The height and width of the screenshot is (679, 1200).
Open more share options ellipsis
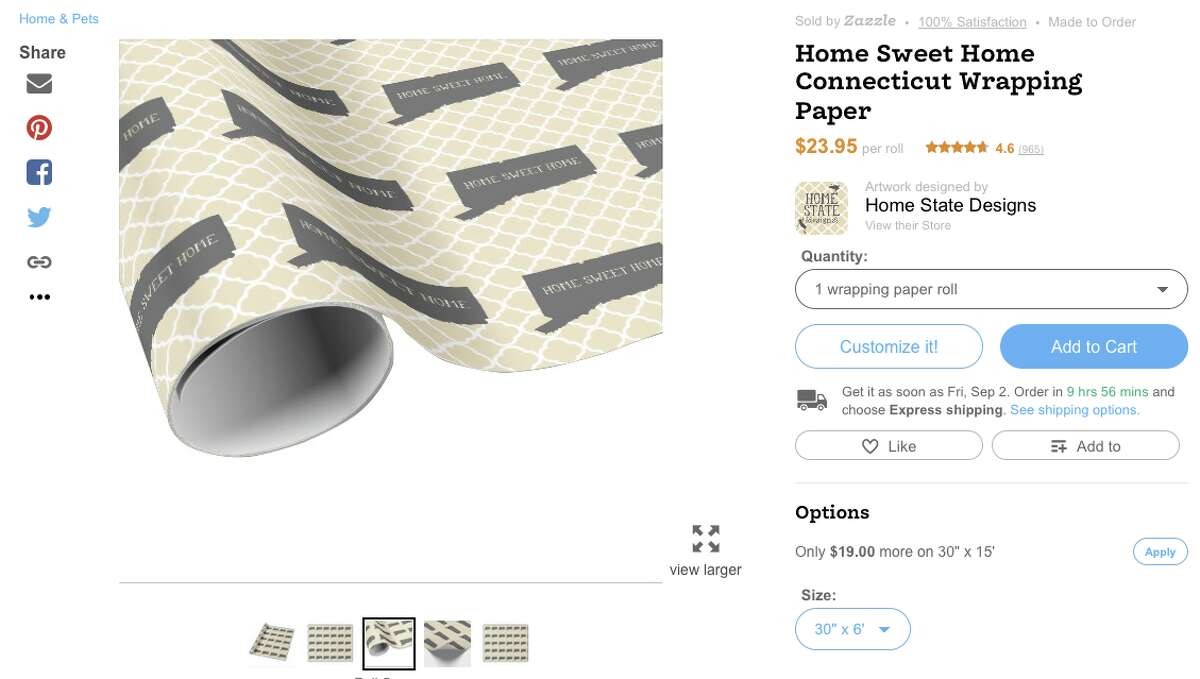tap(39, 297)
